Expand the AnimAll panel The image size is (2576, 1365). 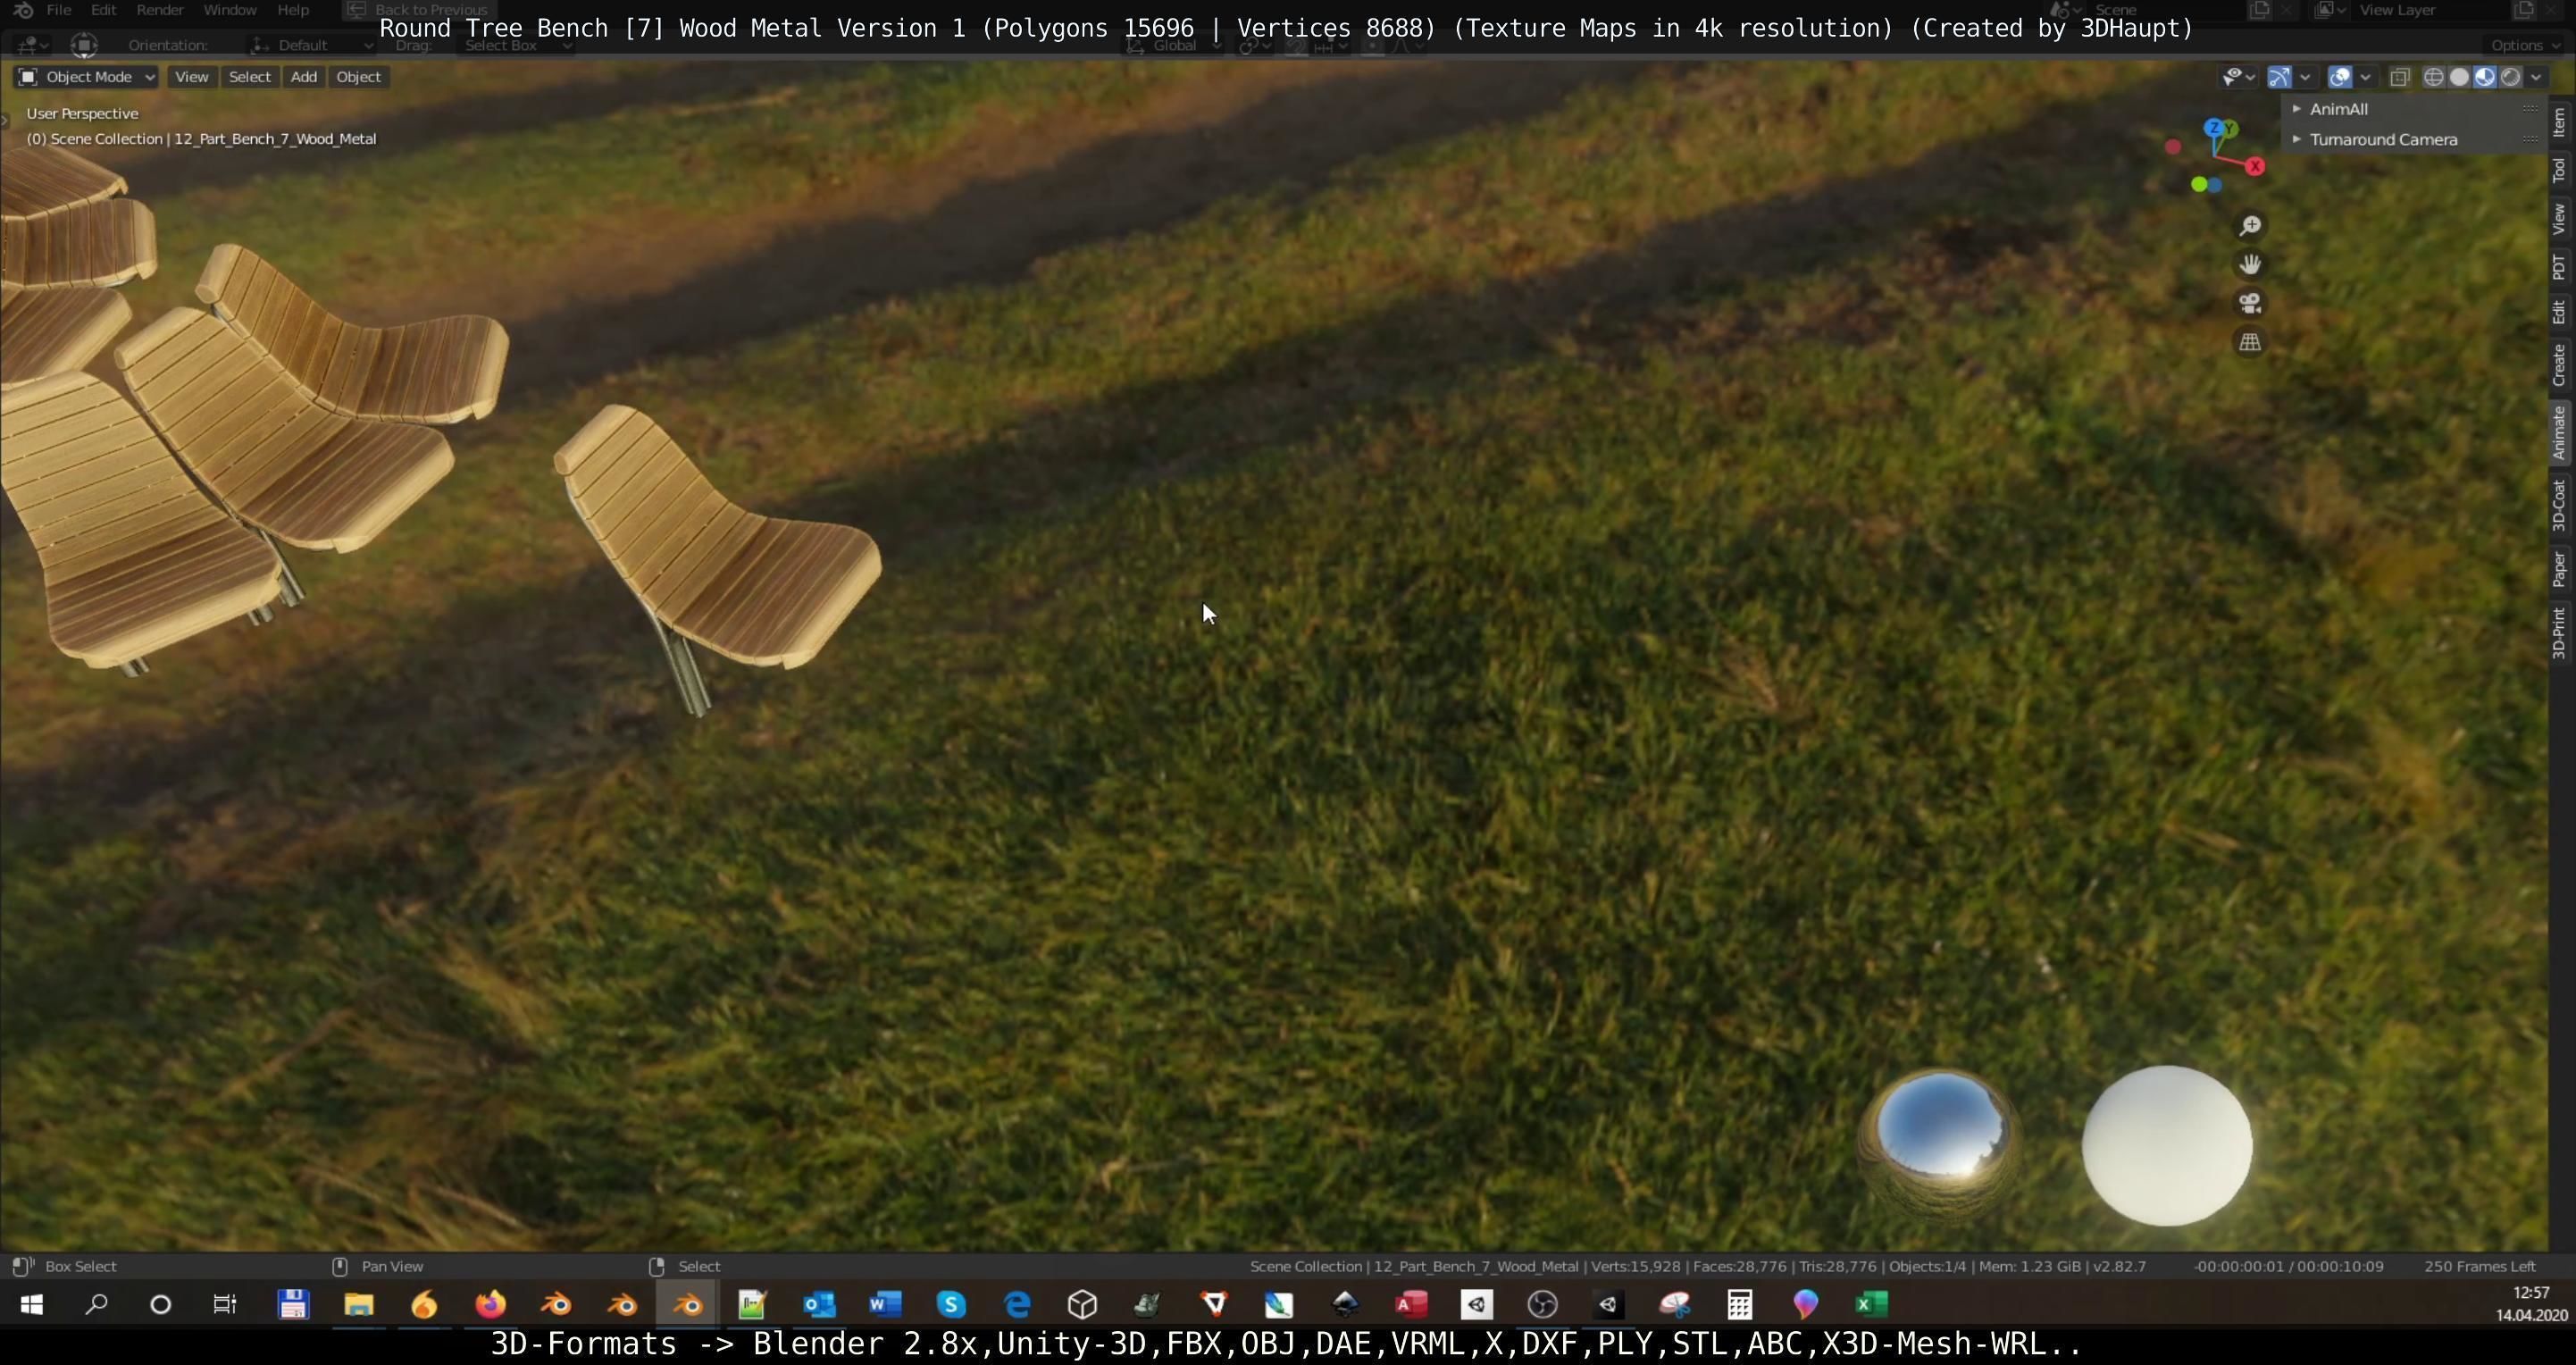[2338, 109]
